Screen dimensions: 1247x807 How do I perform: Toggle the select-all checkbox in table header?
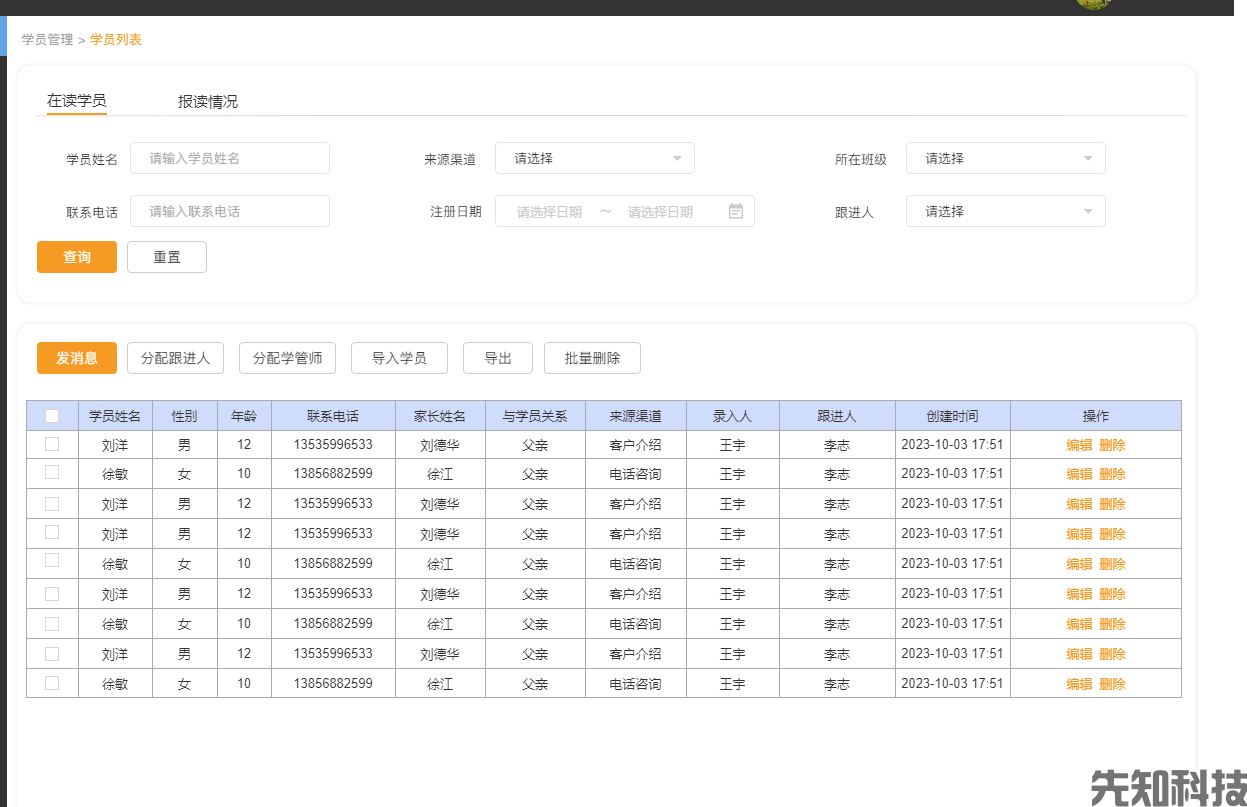point(52,416)
